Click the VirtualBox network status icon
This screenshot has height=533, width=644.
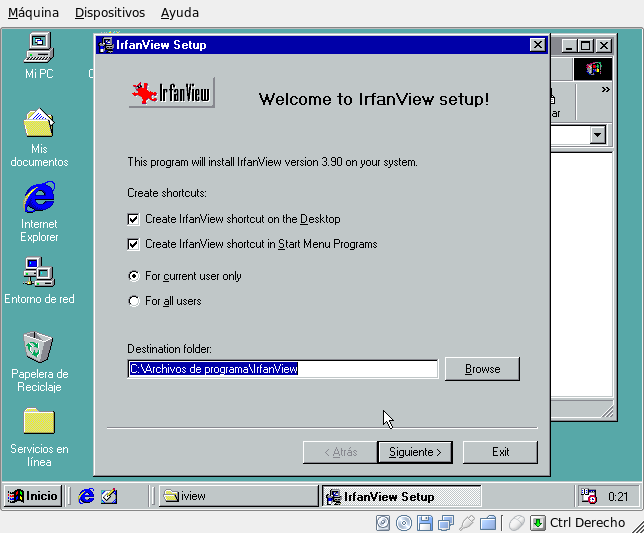(x=446, y=523)
